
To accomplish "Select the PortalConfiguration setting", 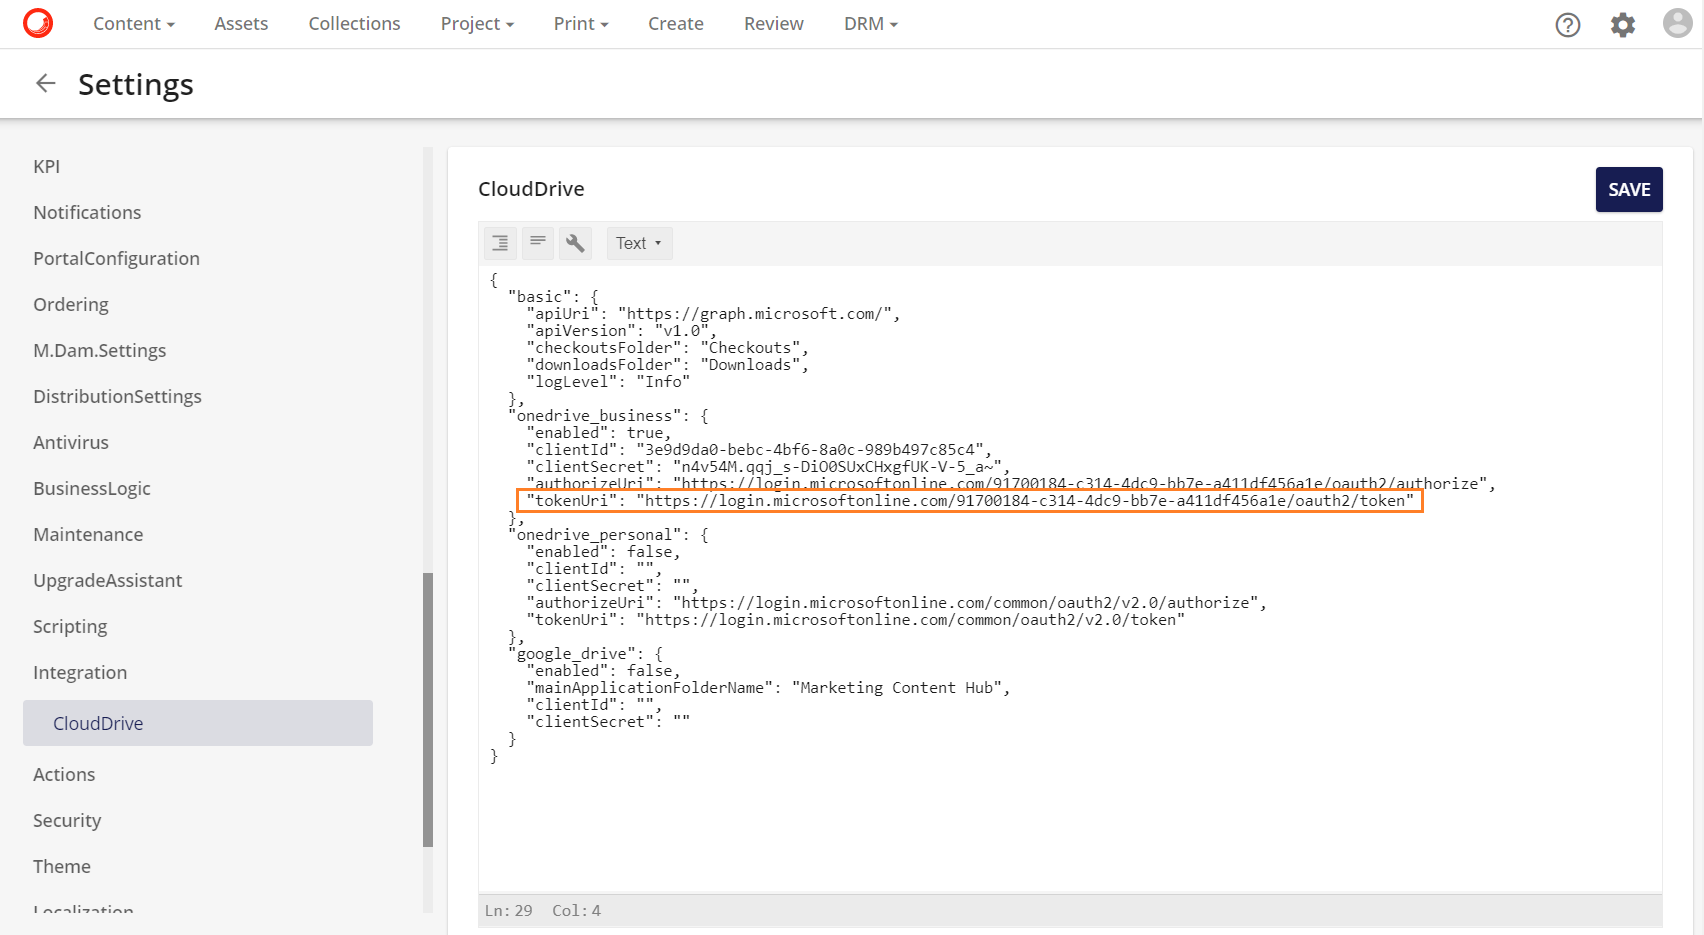I will tap(116, 258).
